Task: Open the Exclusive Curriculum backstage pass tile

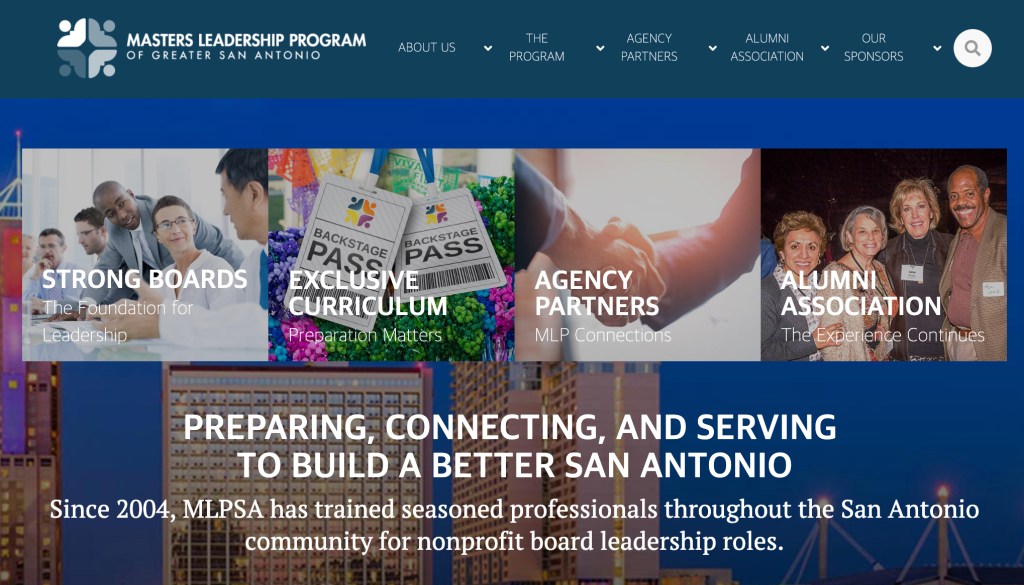Action: (391, 255)
